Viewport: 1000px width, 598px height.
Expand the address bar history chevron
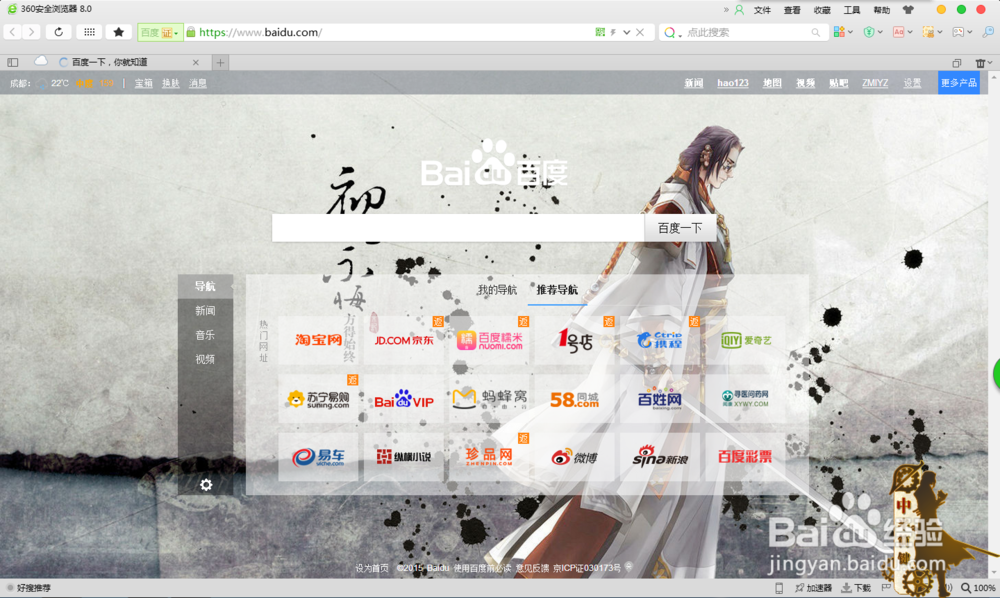pyautogui.click(x=627, y=32)
